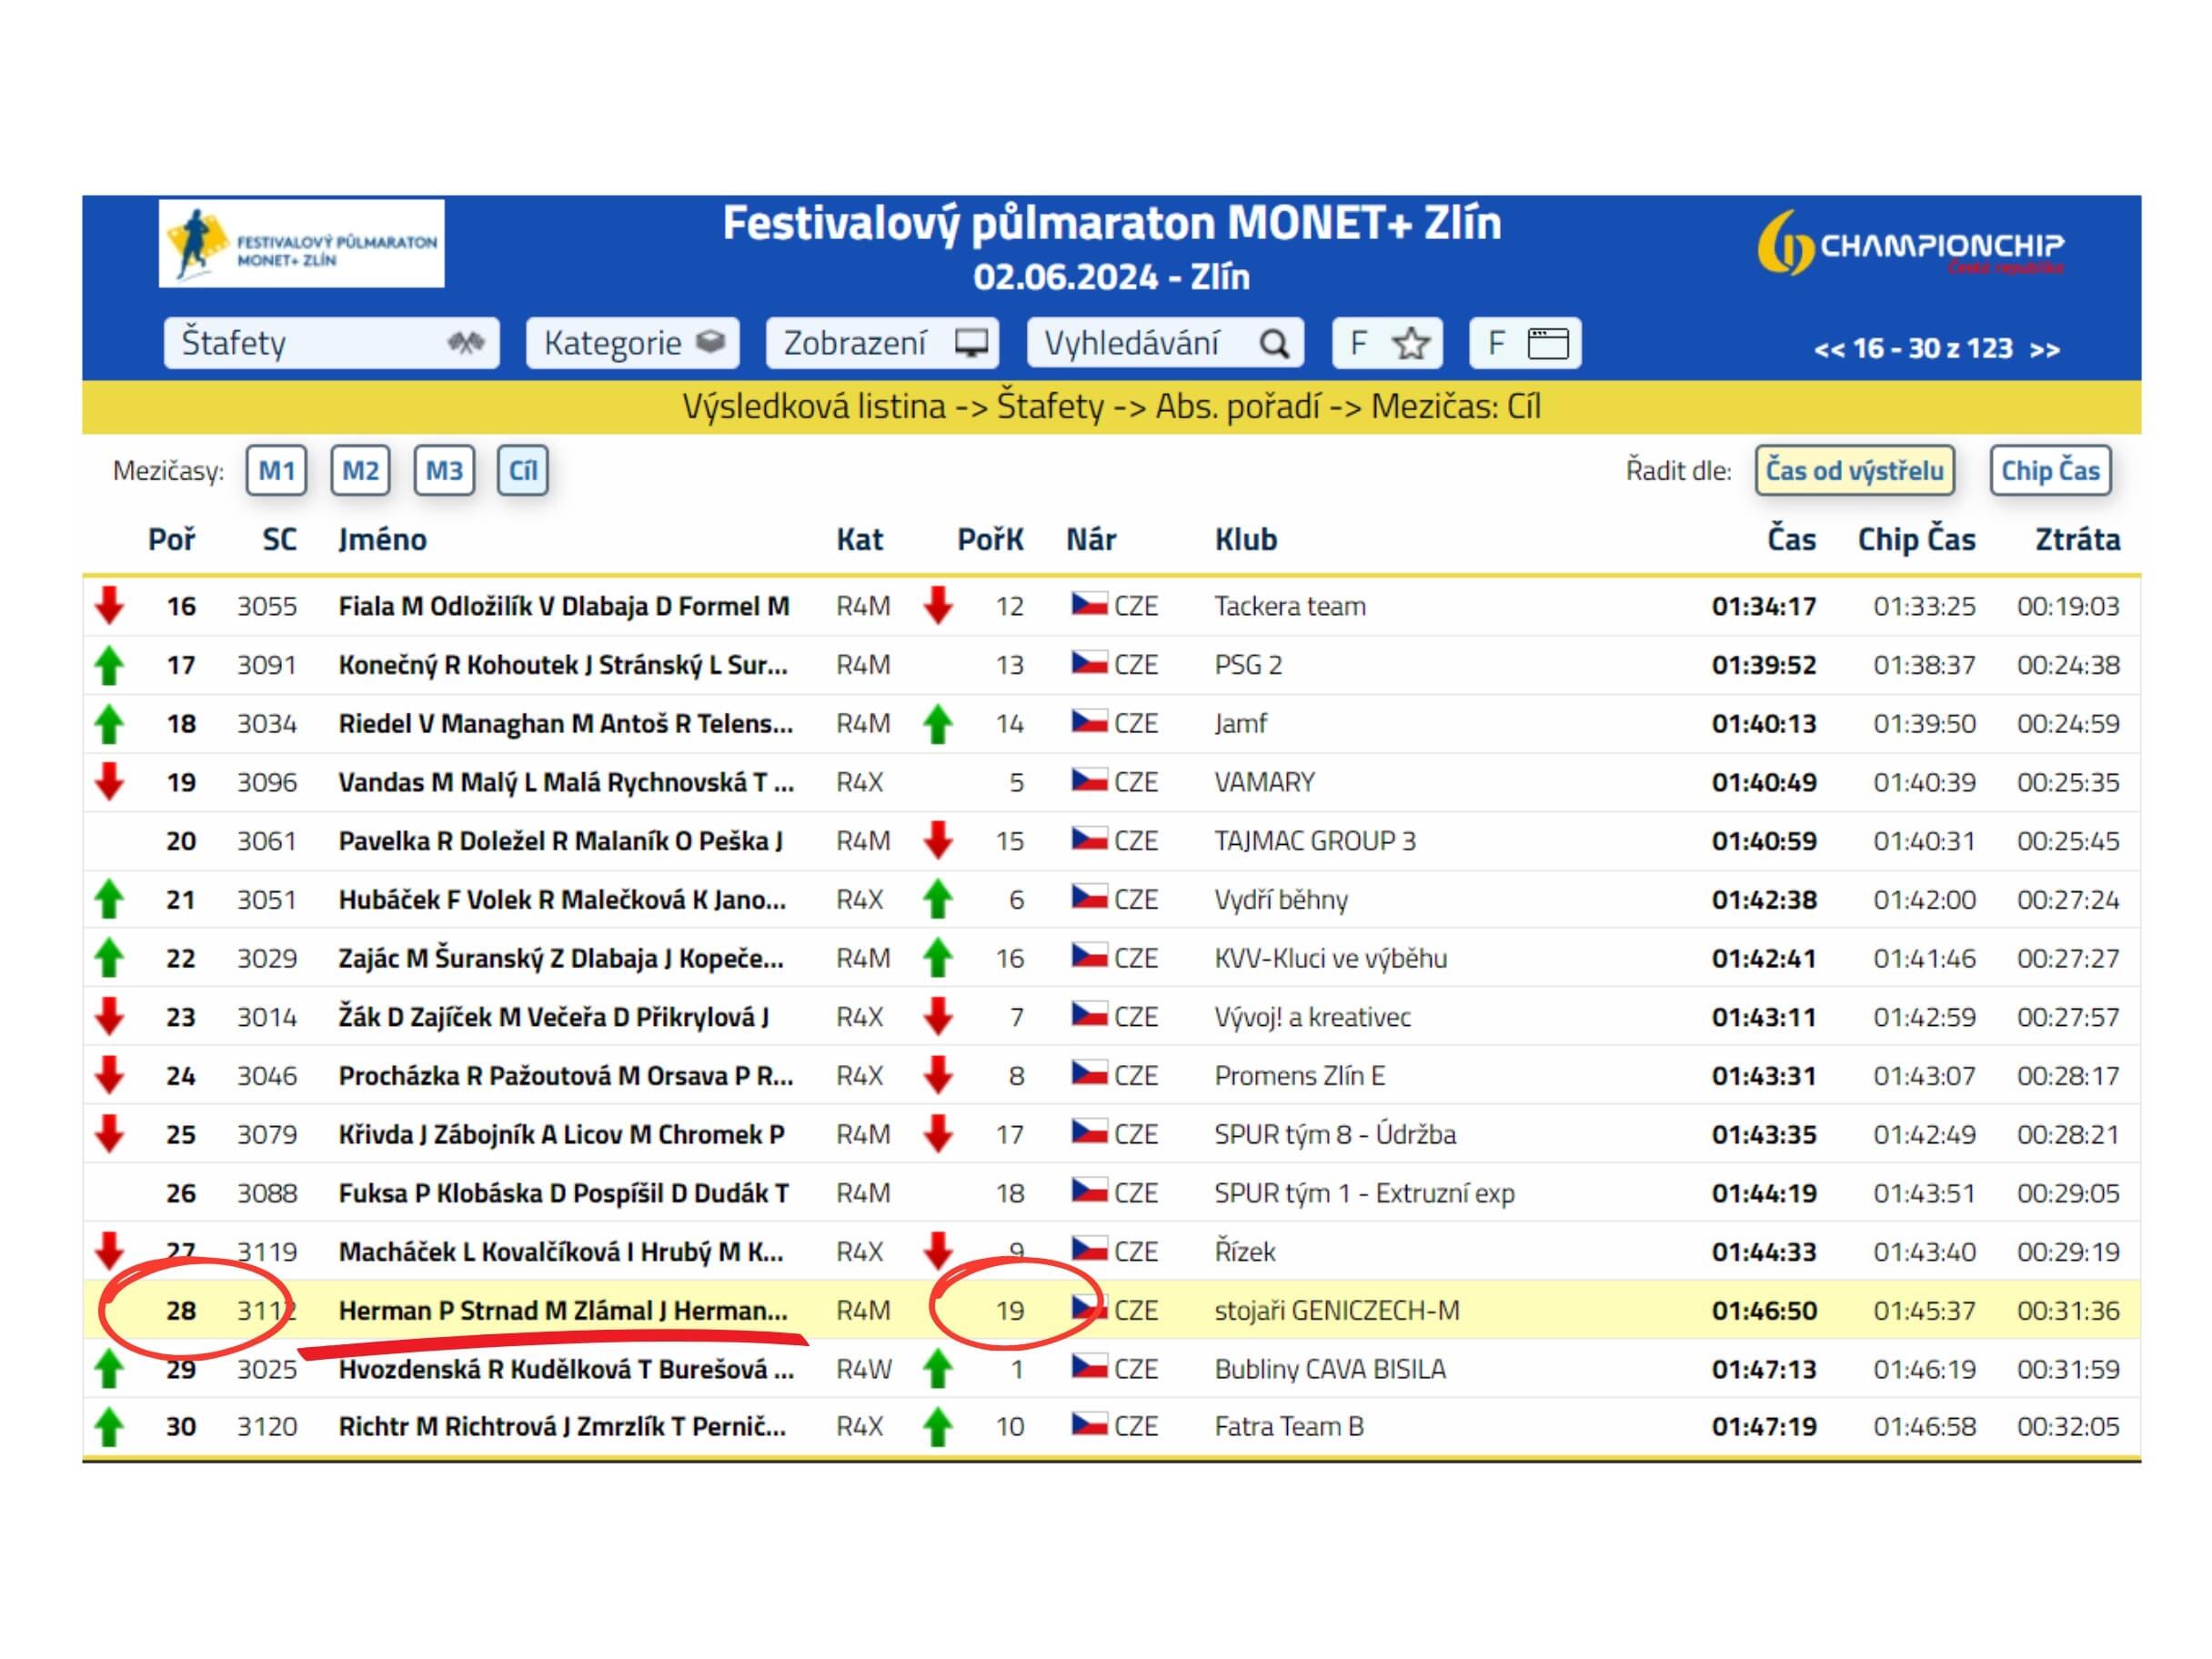Image resolution: width=2212 pixels, height=1659 pixels.
Task: Go to previous results page <<
Action: (1828, 349)
